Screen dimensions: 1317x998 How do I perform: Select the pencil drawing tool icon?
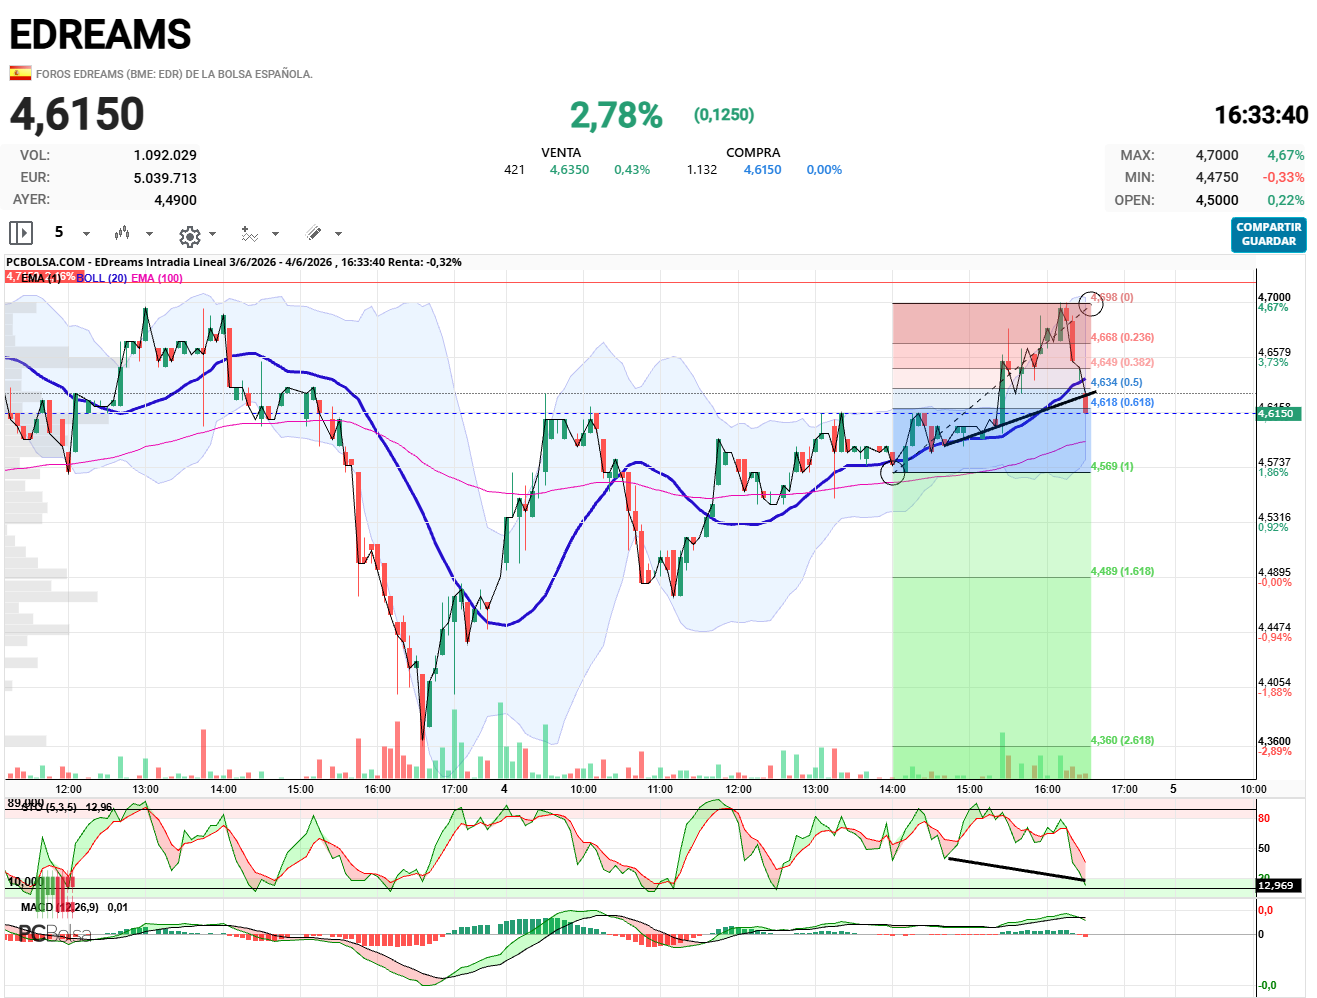tap(313, 233)
